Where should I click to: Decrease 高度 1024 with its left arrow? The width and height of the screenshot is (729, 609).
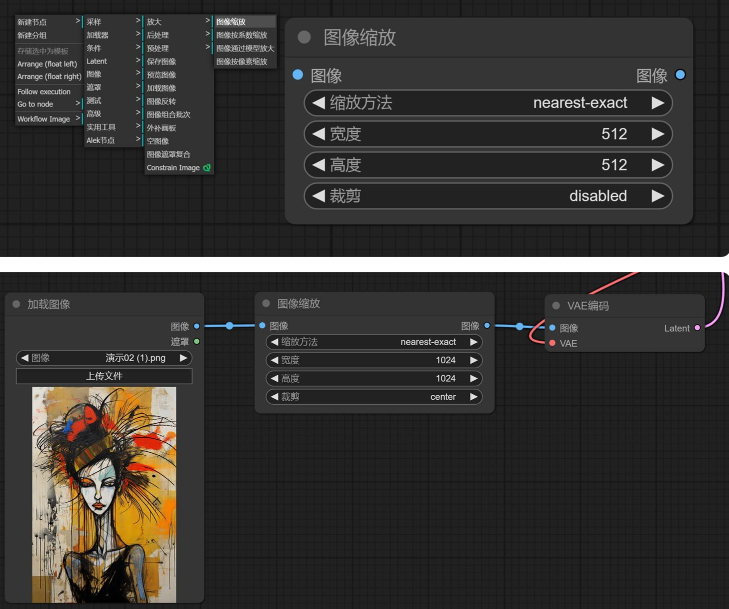pyautogui.click(x=274, y=378)
